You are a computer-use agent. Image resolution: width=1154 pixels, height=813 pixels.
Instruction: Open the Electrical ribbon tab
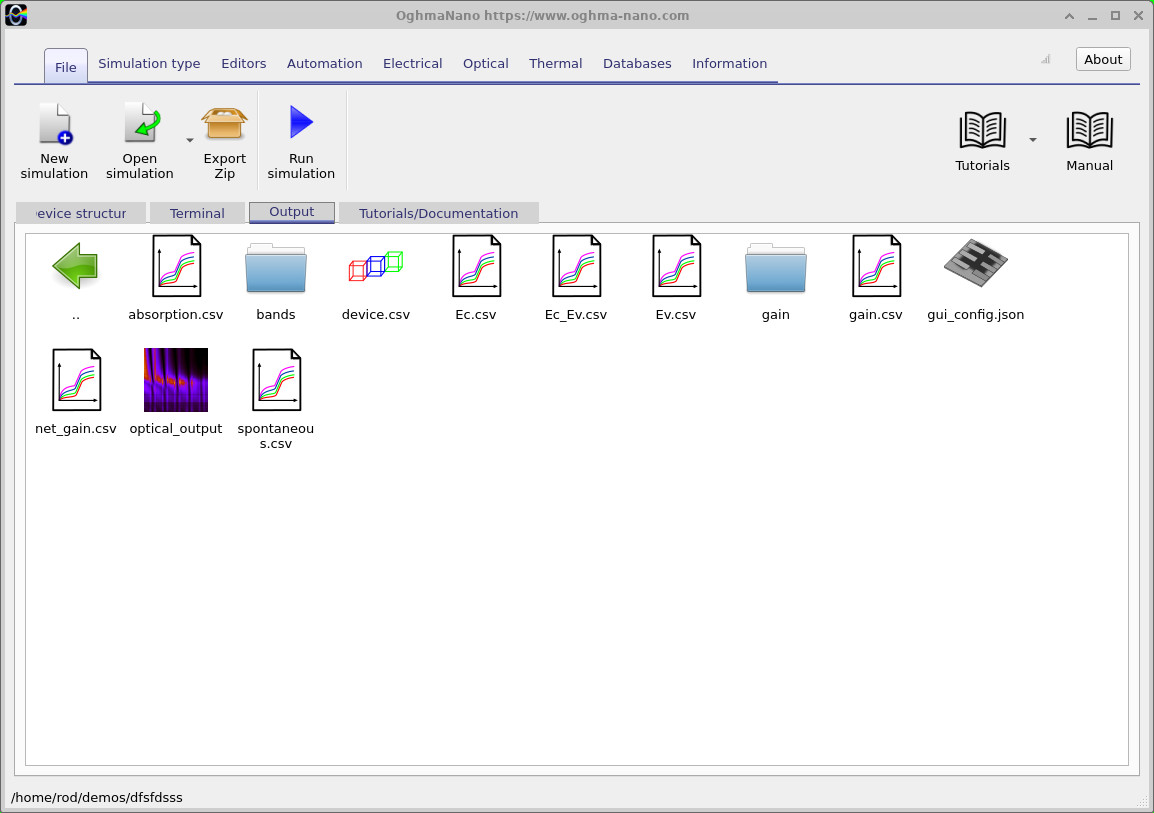pos(412,63)
